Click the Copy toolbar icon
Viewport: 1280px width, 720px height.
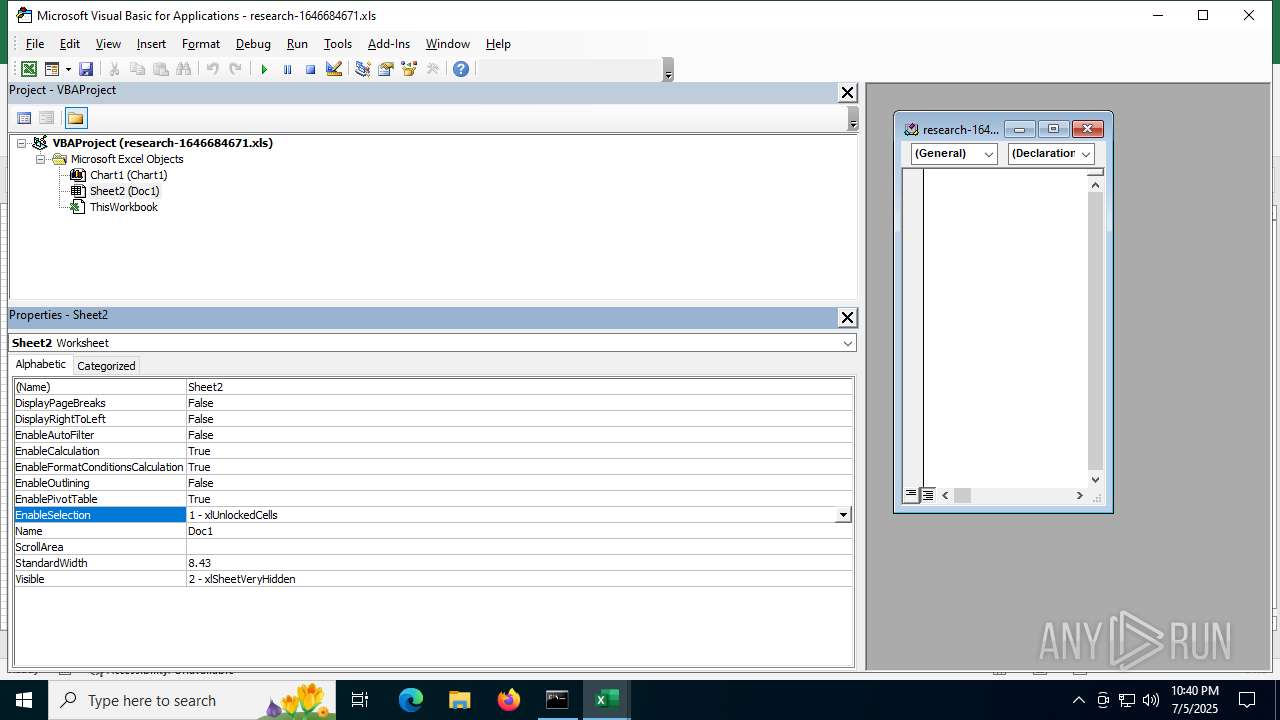tap(137, 69)
